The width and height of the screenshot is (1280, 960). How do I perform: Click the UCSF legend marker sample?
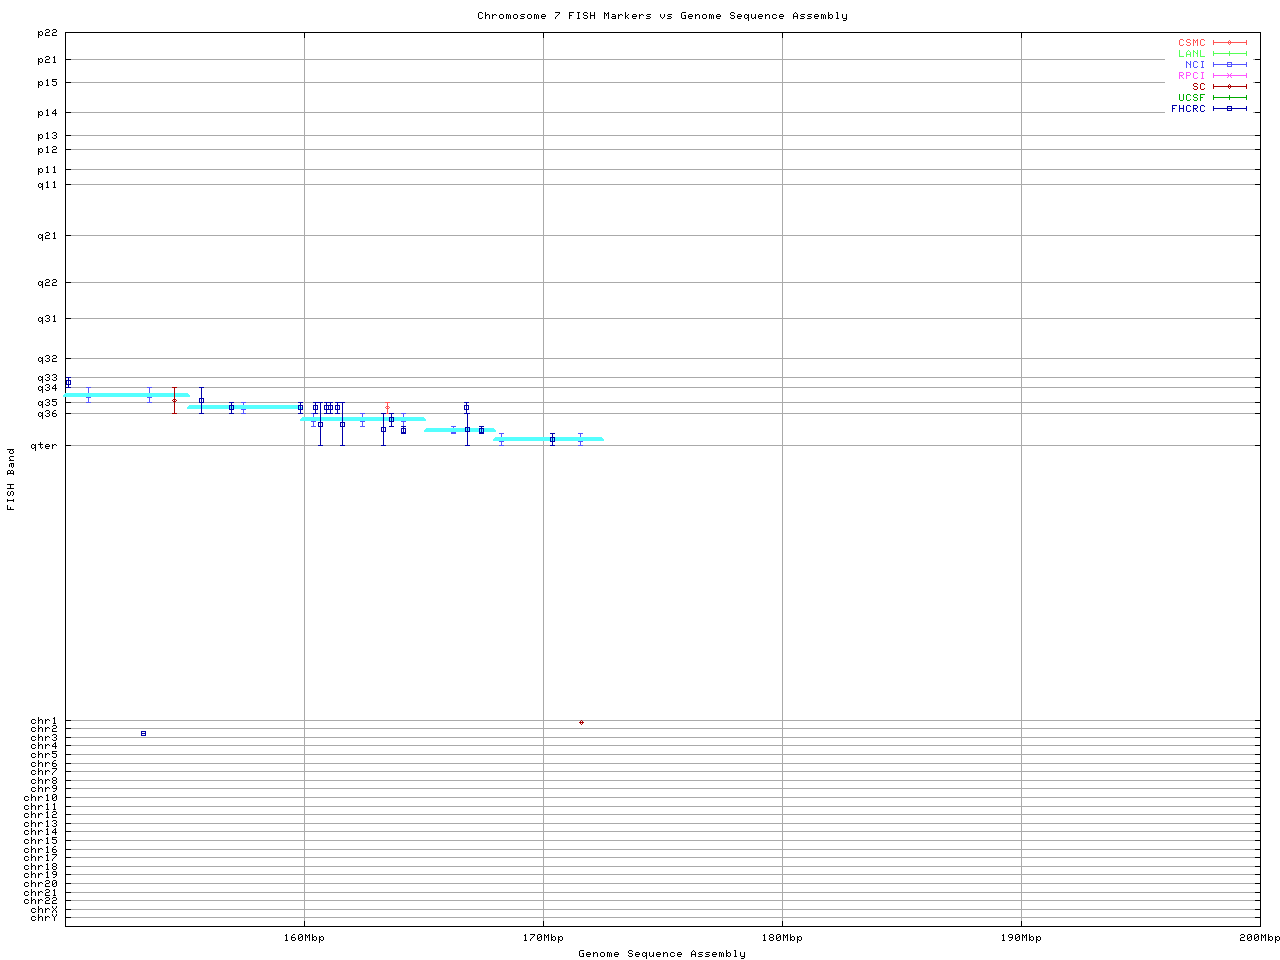1230,97
